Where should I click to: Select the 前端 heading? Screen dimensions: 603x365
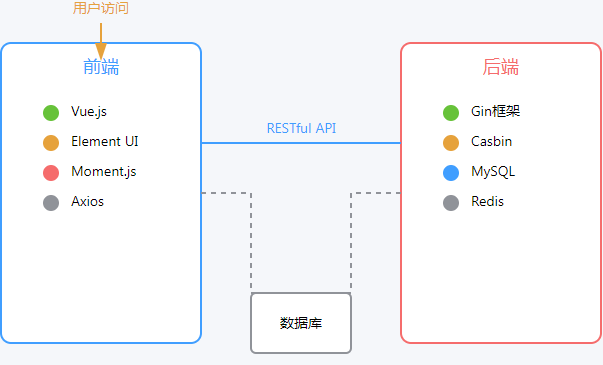[101, 67]
